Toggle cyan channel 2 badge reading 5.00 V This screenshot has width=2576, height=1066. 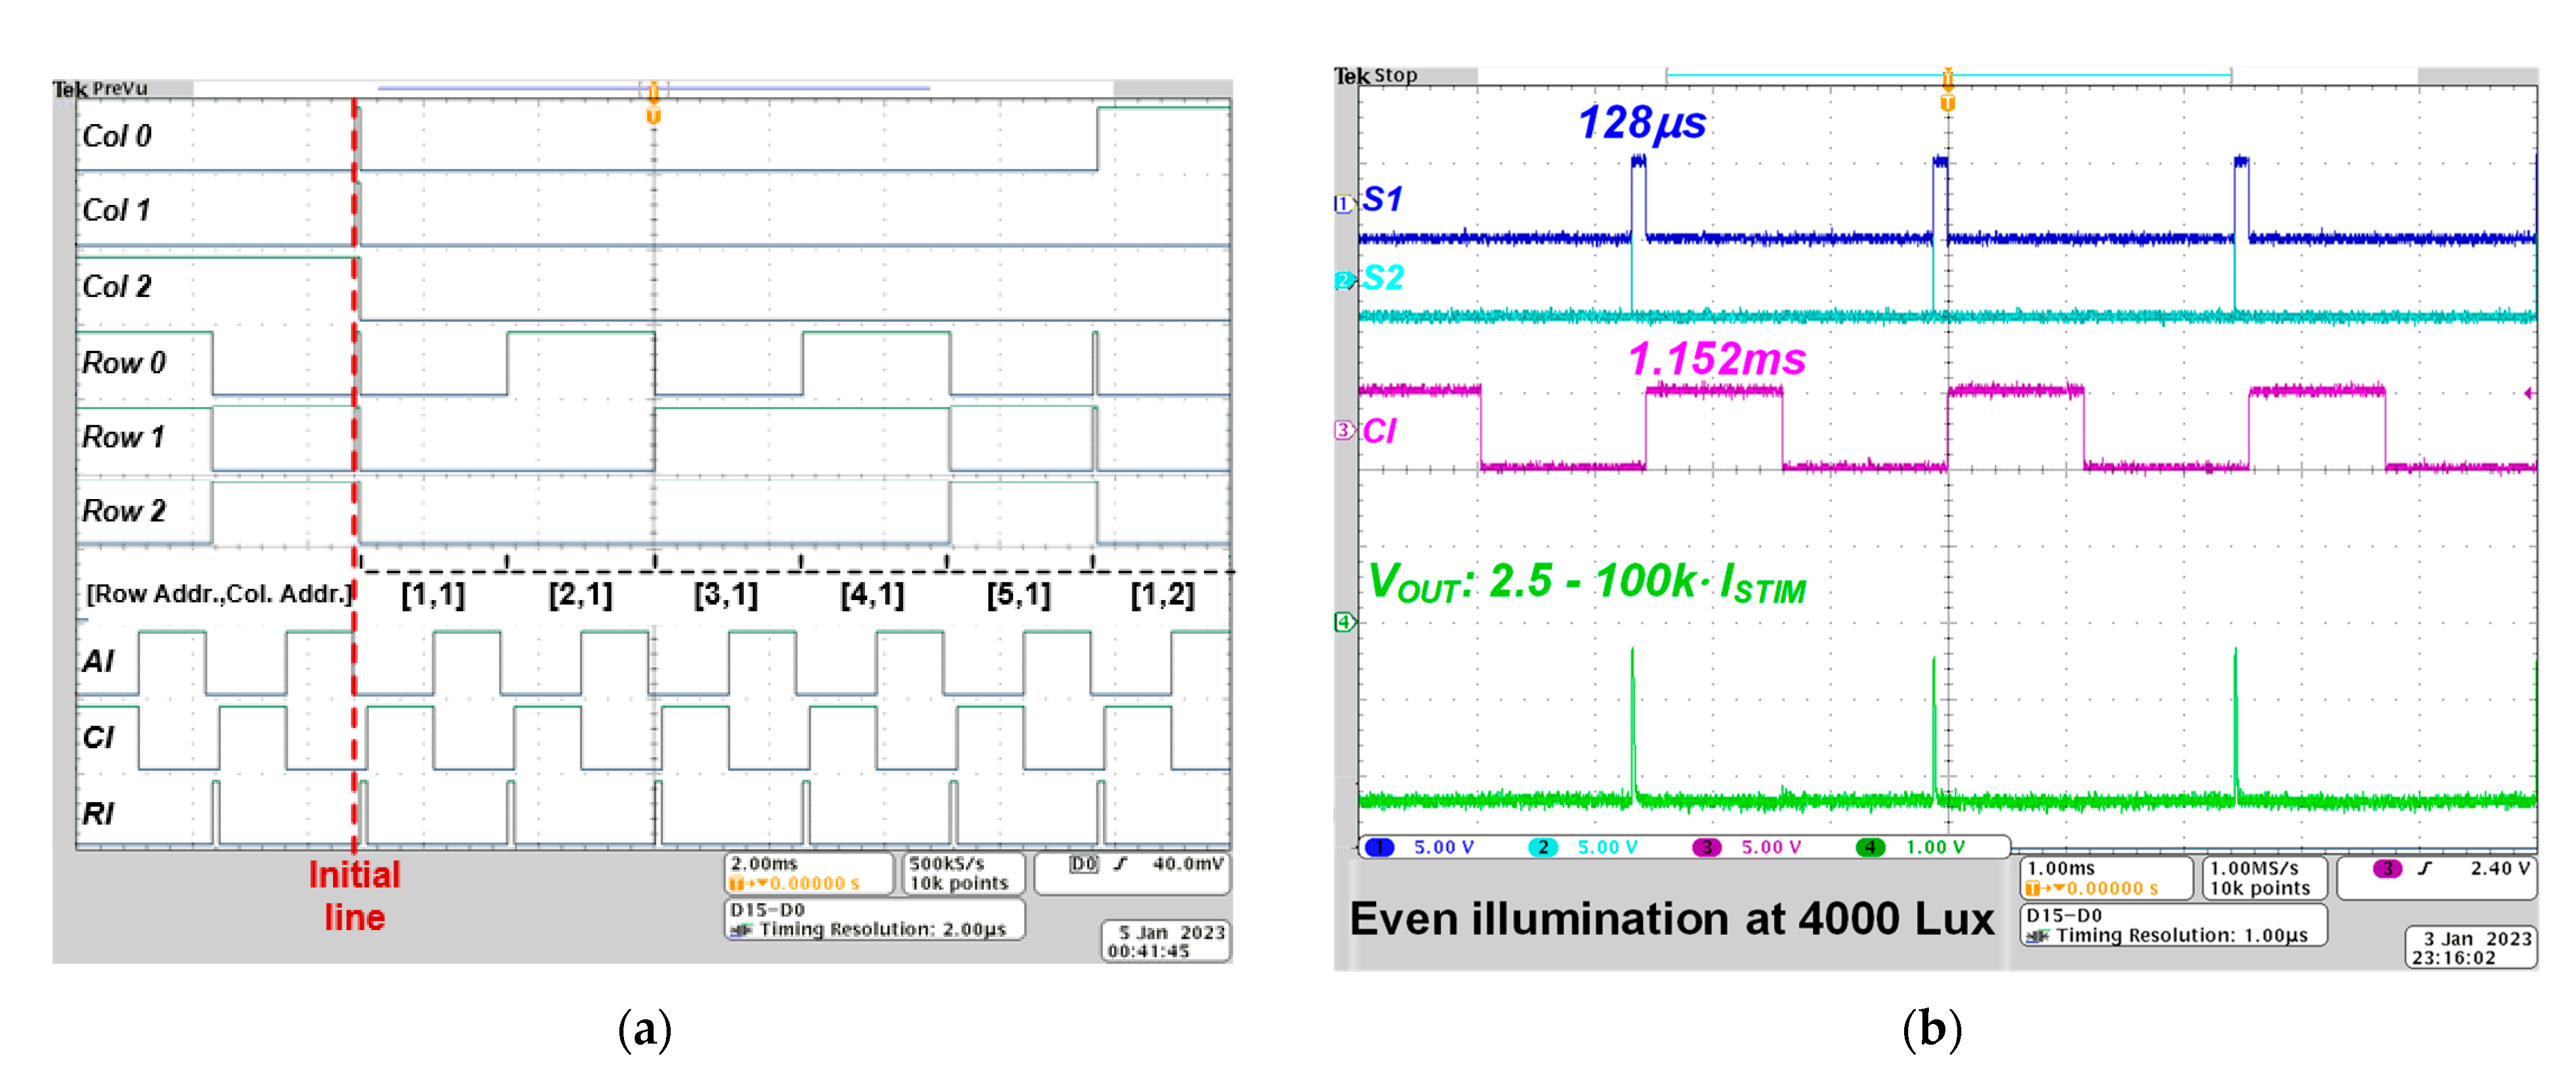1543,847
